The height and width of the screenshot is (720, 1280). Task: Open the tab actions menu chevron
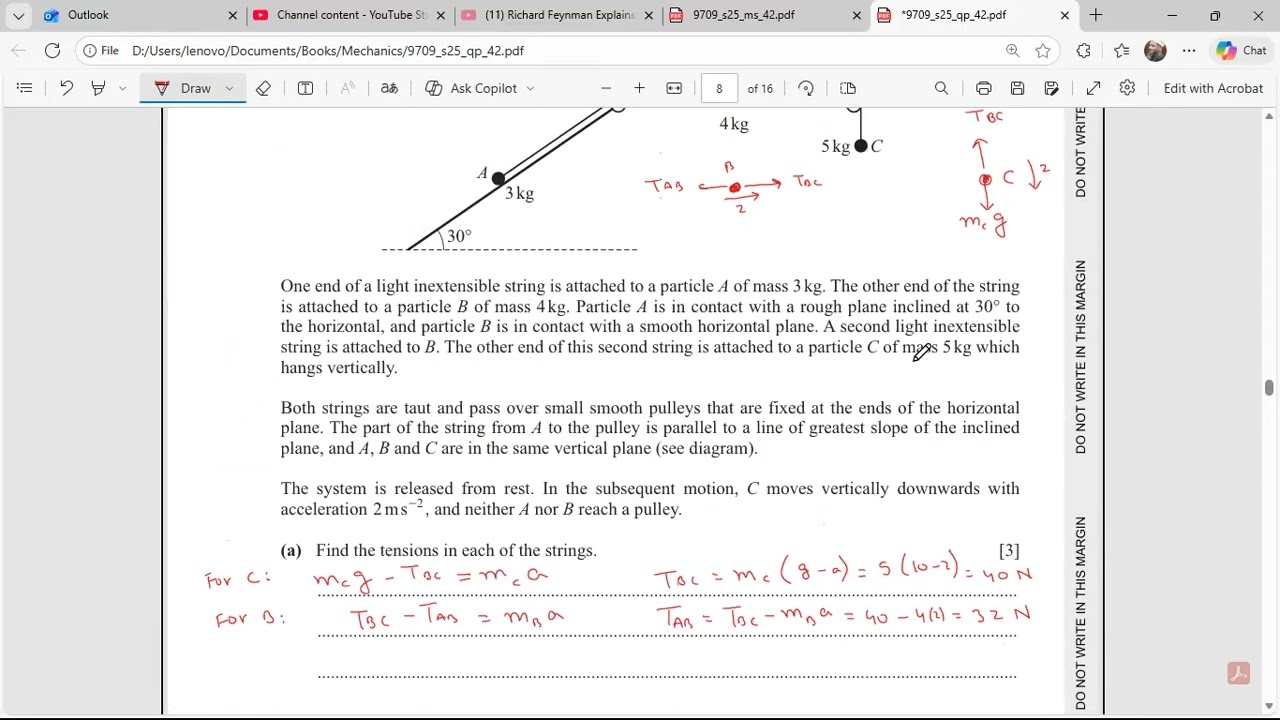tap(18, 15)
